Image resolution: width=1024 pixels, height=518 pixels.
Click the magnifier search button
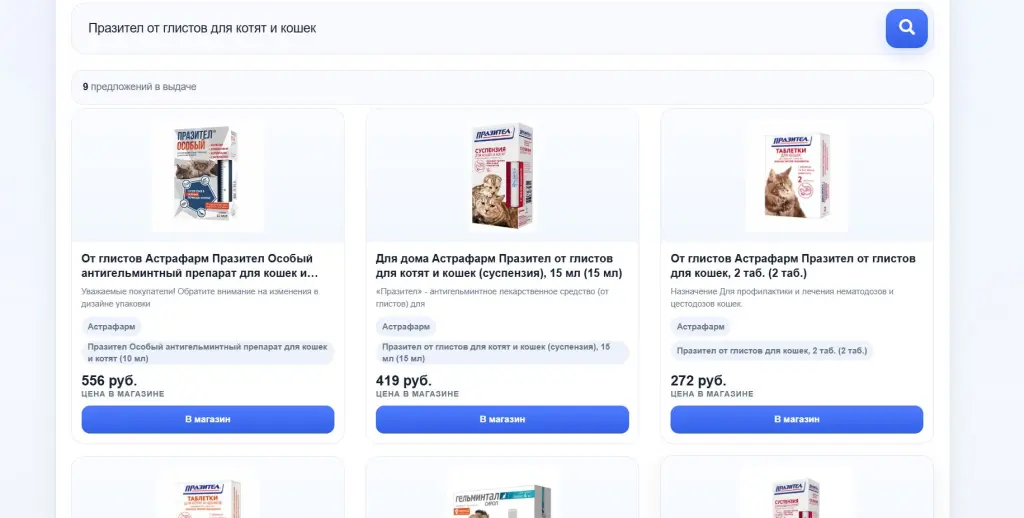[906, 28]
